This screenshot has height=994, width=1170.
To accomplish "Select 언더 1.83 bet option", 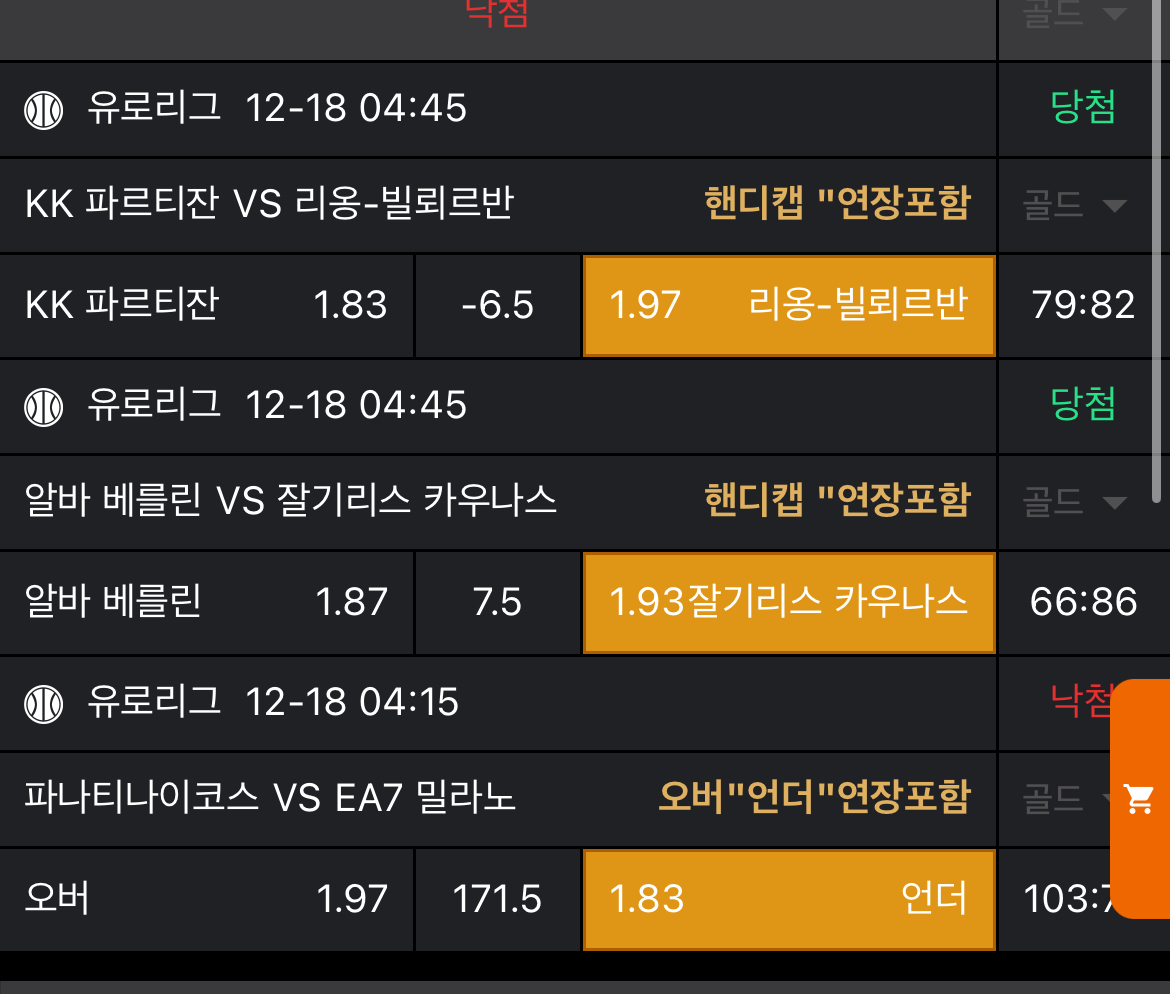I will pyautogui.click(x=789, y=899).
